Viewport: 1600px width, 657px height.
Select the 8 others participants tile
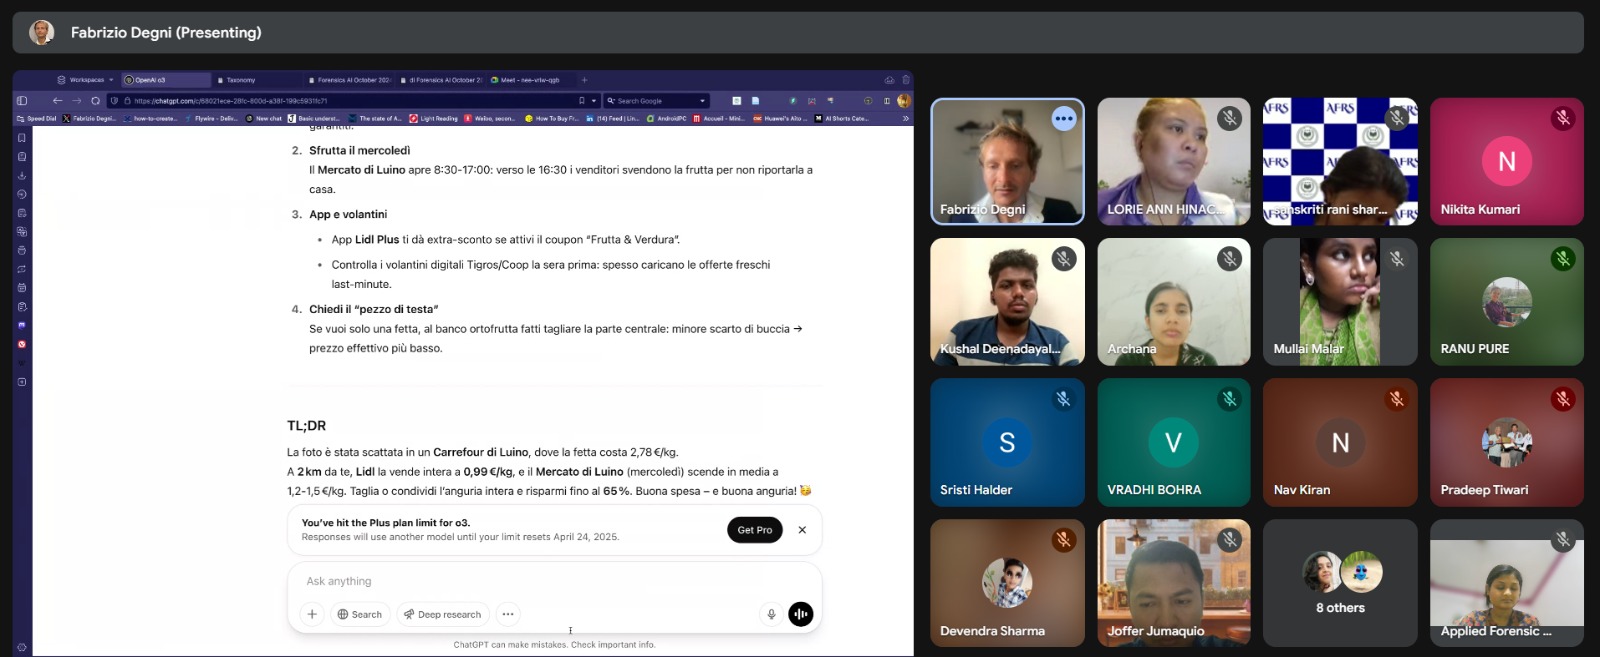click(x=1340, y=583)
